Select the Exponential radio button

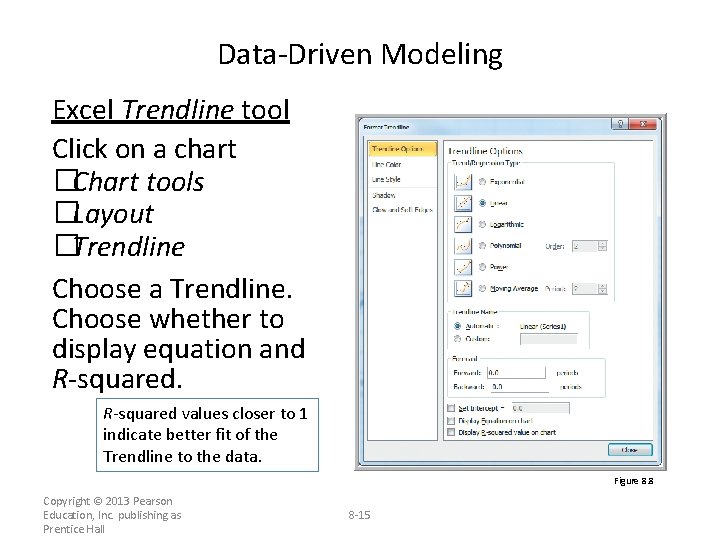[482, 182]
